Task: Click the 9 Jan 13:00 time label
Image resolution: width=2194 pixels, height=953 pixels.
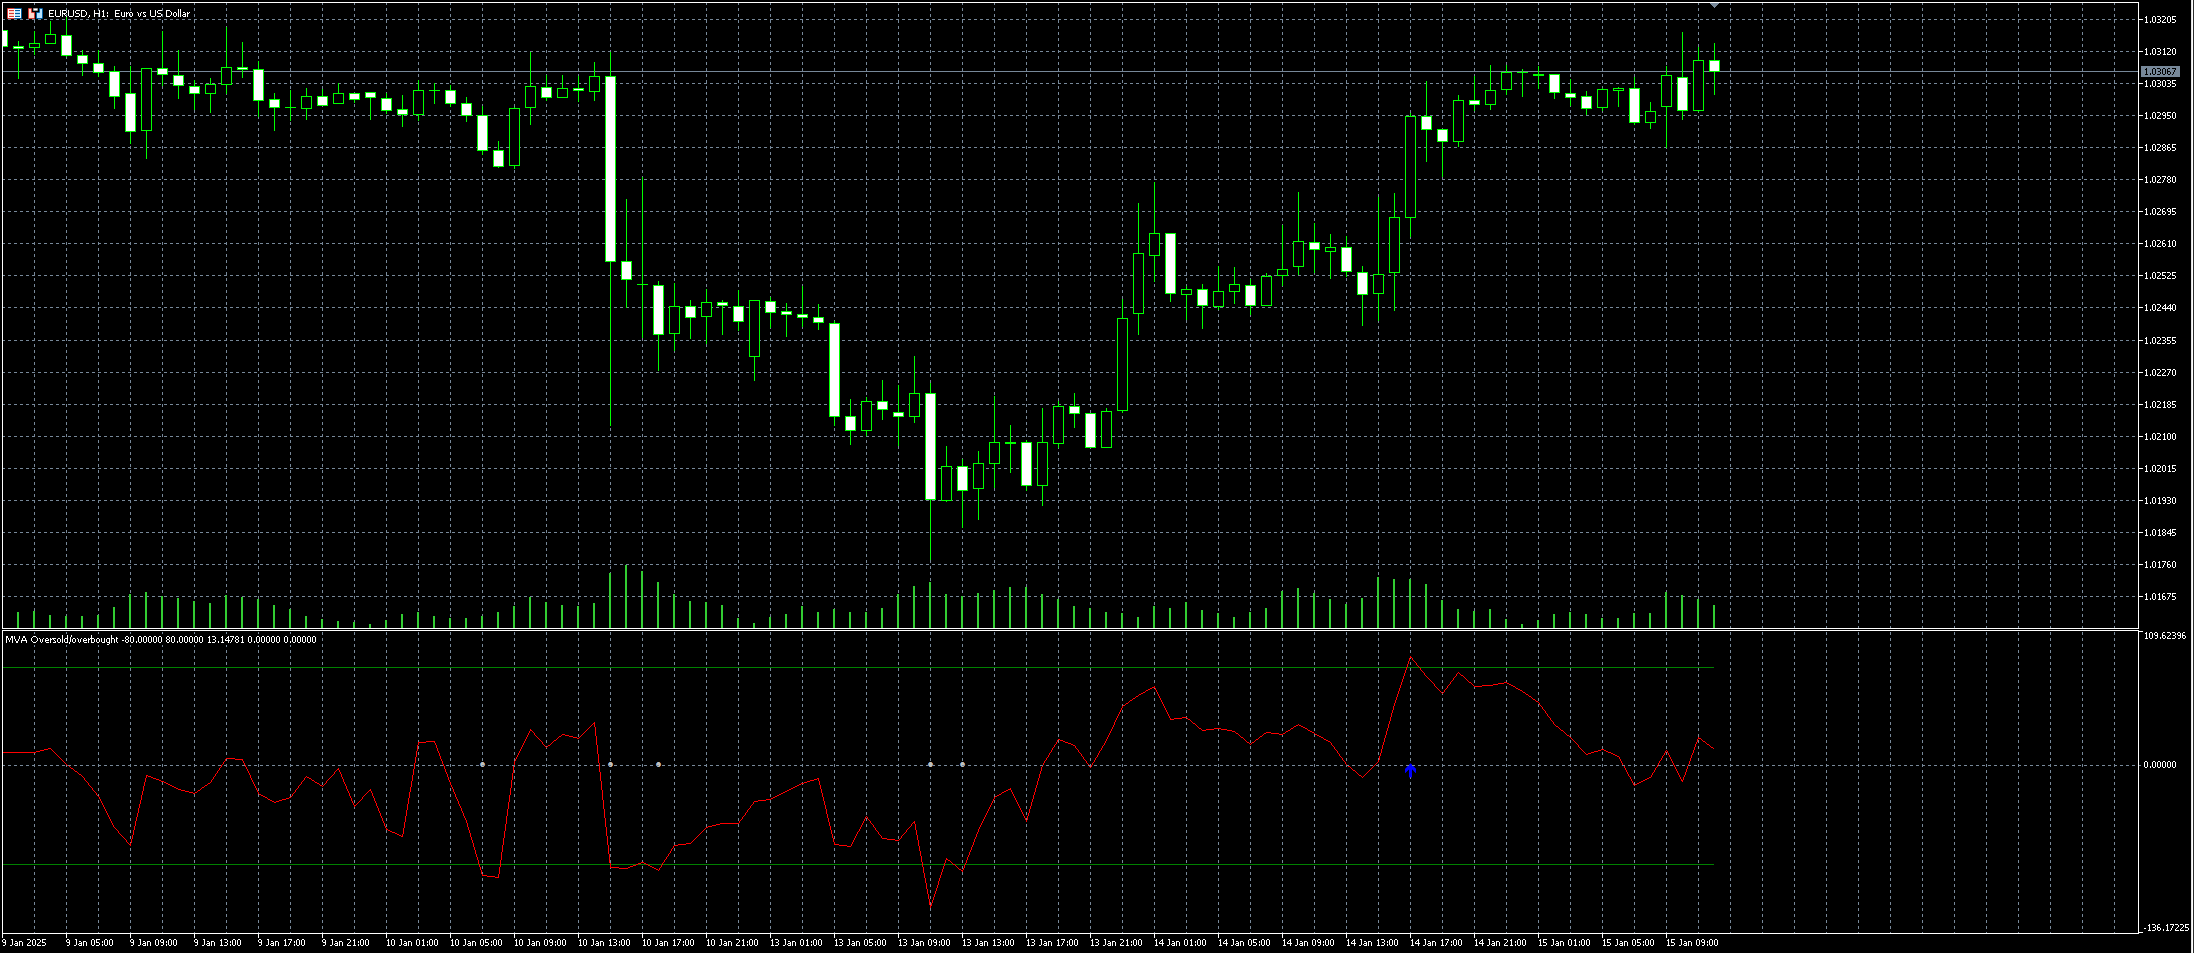Action: coord(217,943)
